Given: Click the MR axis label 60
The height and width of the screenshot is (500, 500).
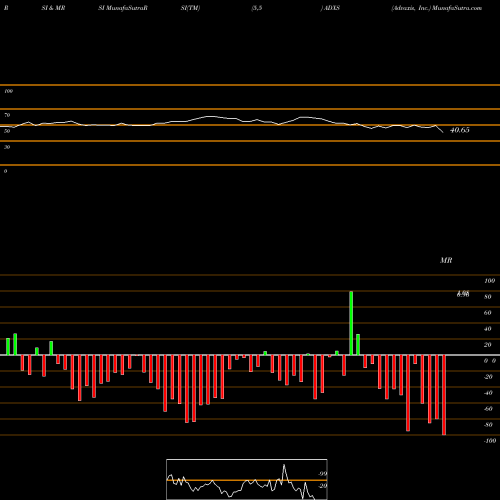Looking at the screenshot, I should tap(488, 313).
